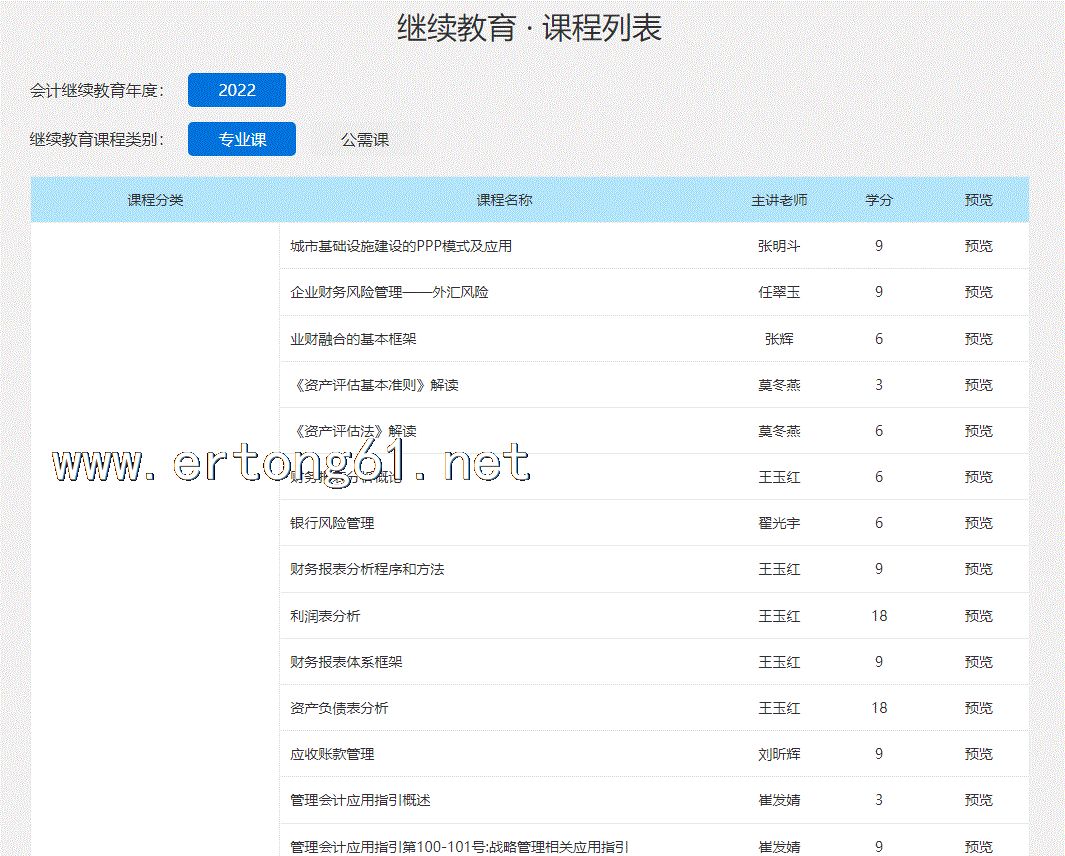Screen dimensions: 1065x856
Task: Select the 2022 education year button
Action: (x=237, y=90)
